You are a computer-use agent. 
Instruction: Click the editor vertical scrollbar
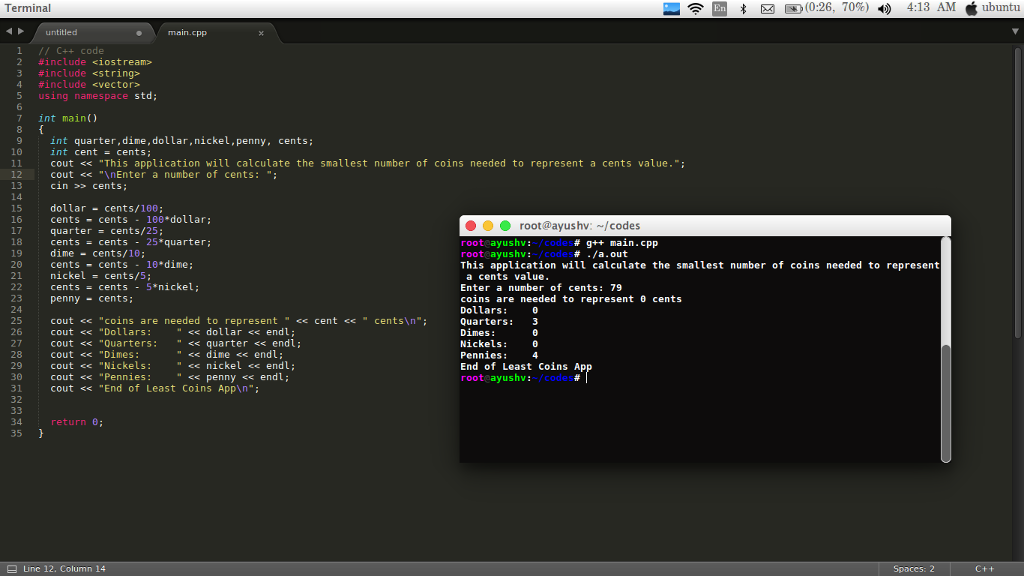tap(1019, 193)
